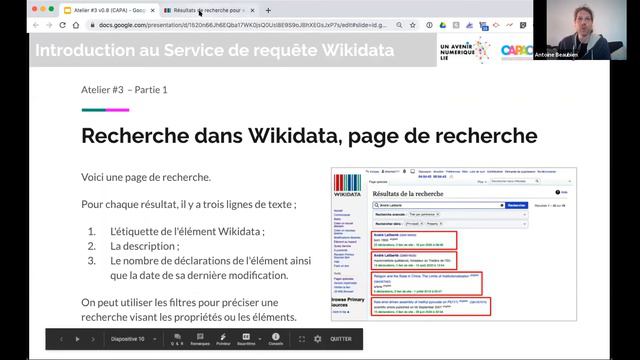Click the Un Avenir Numérique Lié logo
This screenshot has height=360, width=640.
465,50
